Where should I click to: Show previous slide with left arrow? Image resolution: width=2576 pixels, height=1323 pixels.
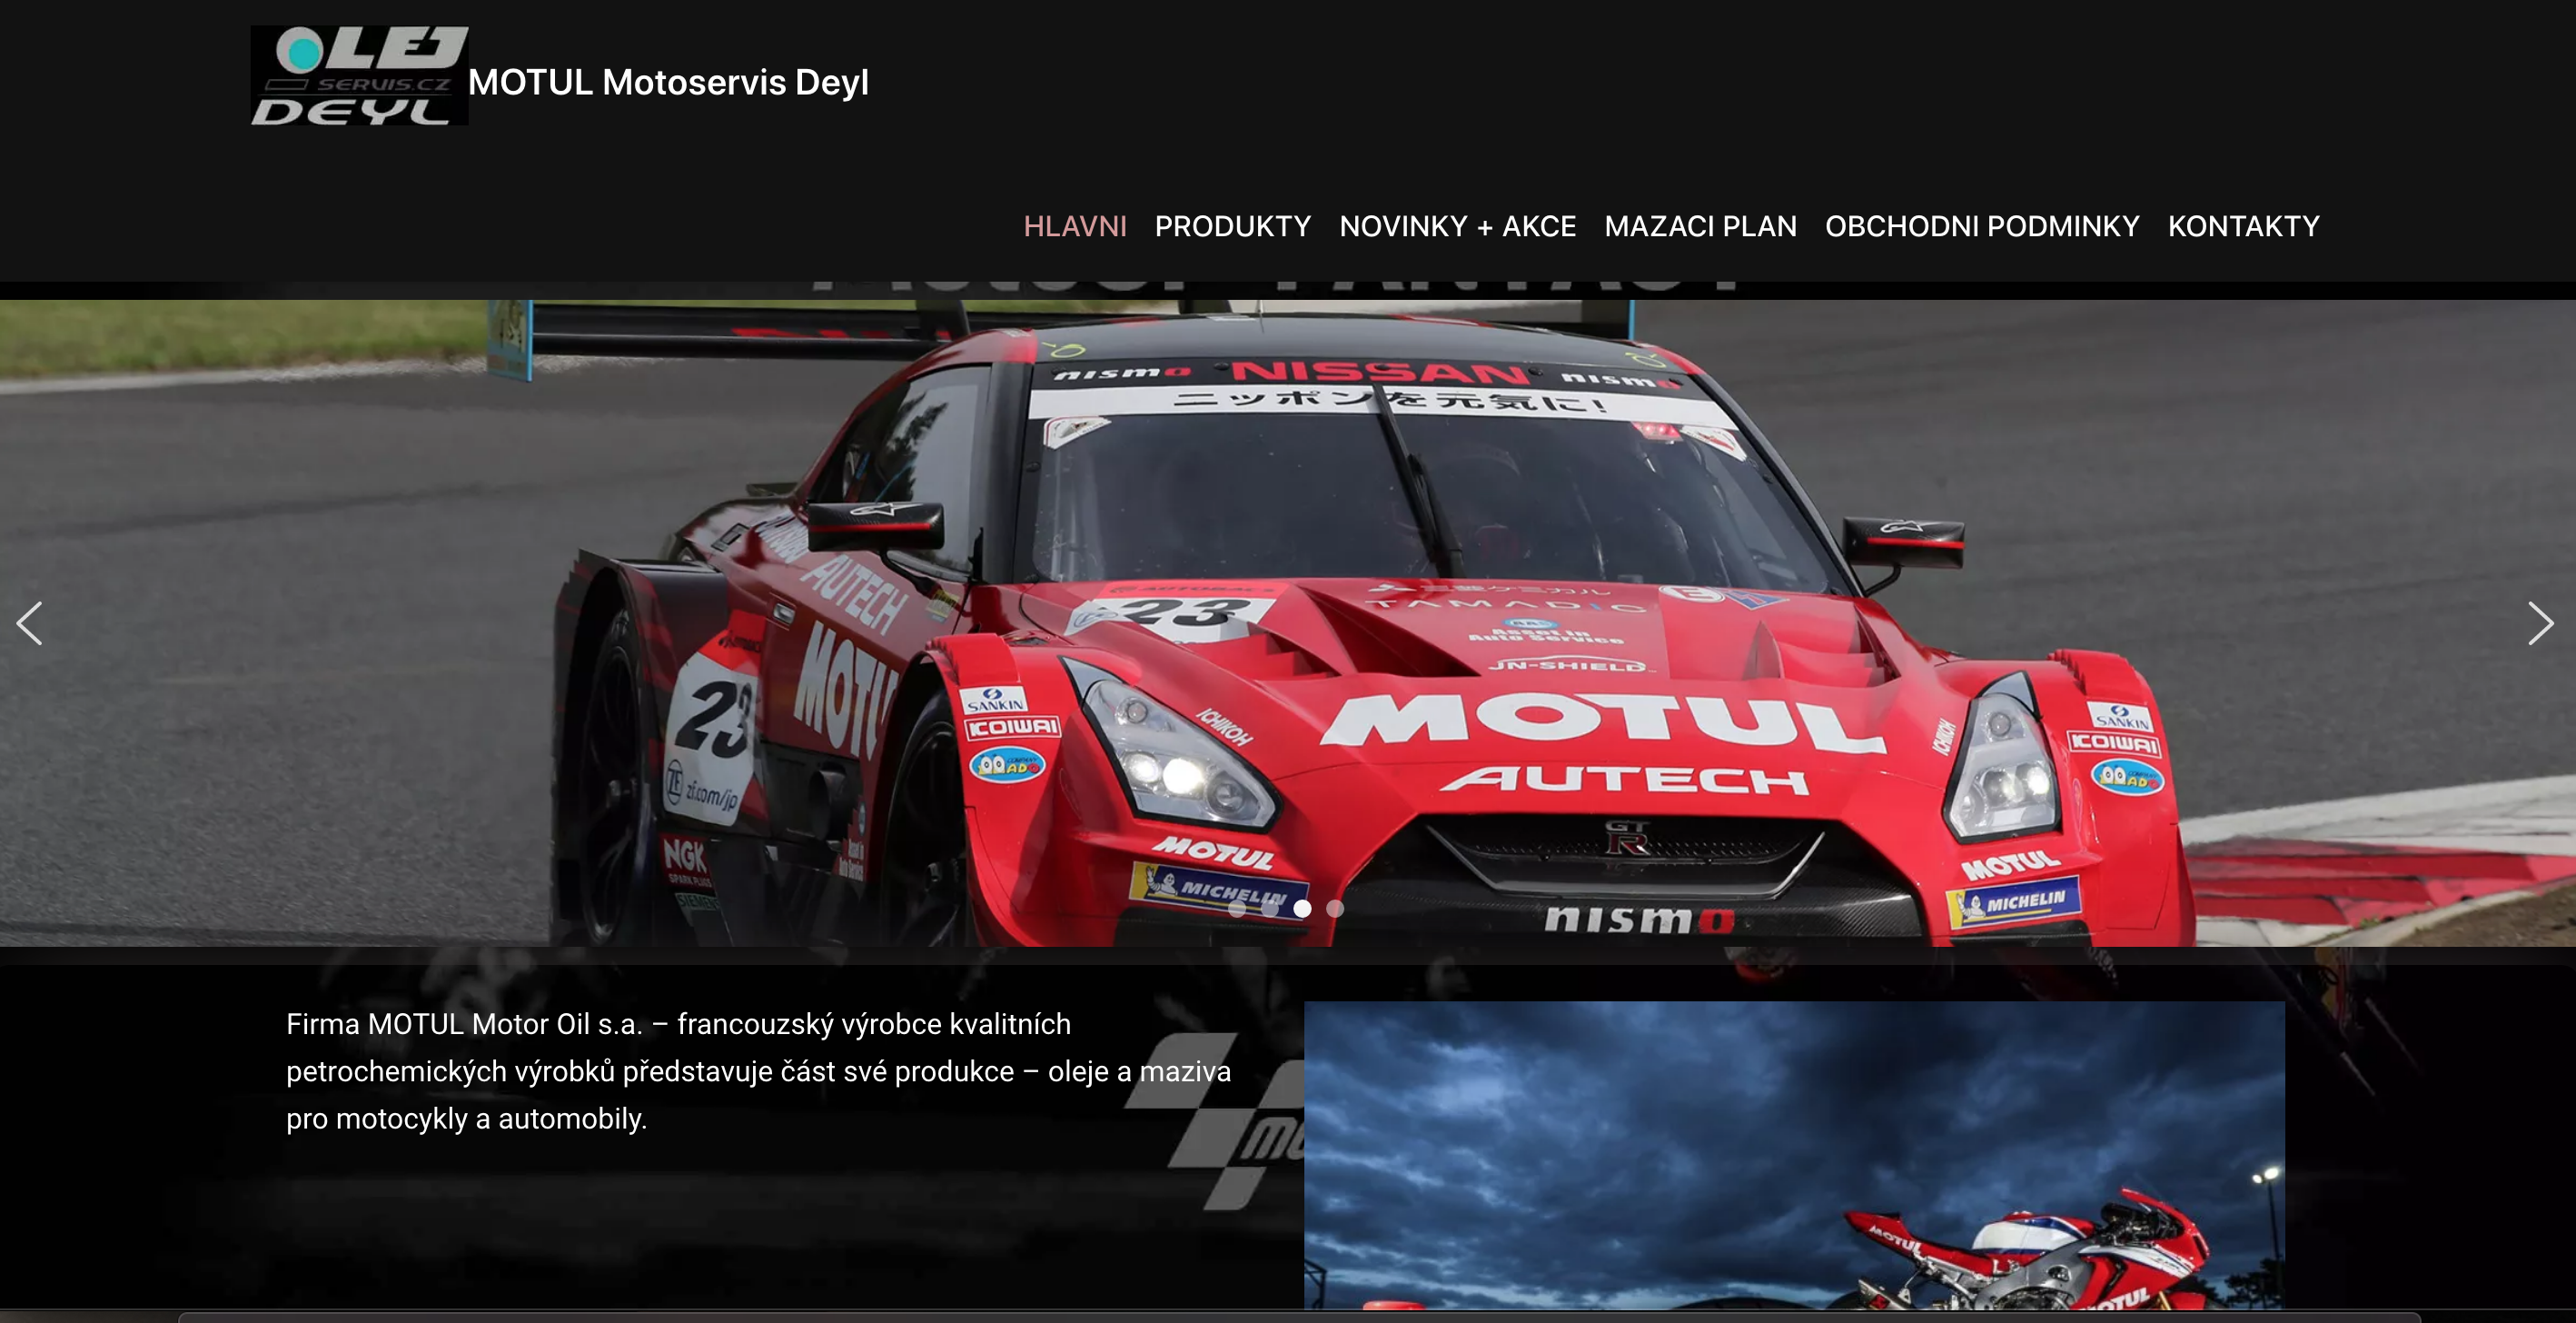(x=30, y=623)
